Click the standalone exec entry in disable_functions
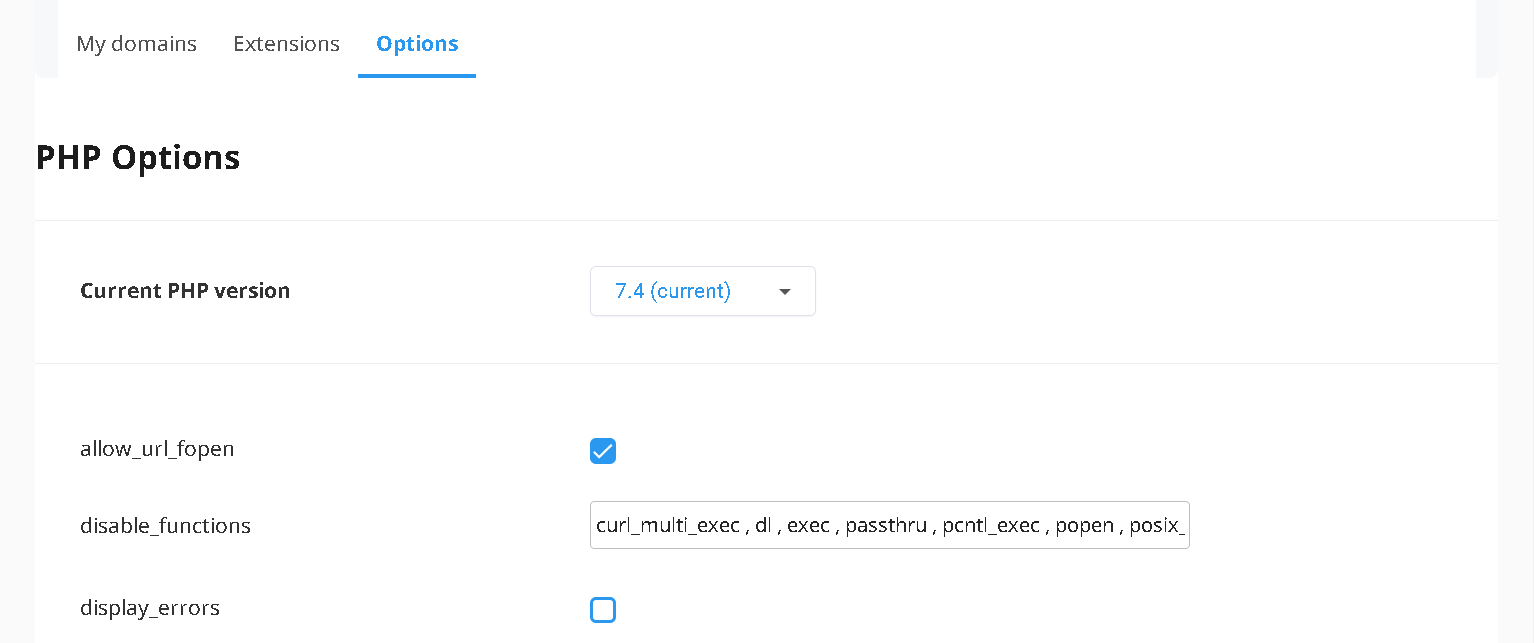This screenshot has width=1534, height=643. 808,526
